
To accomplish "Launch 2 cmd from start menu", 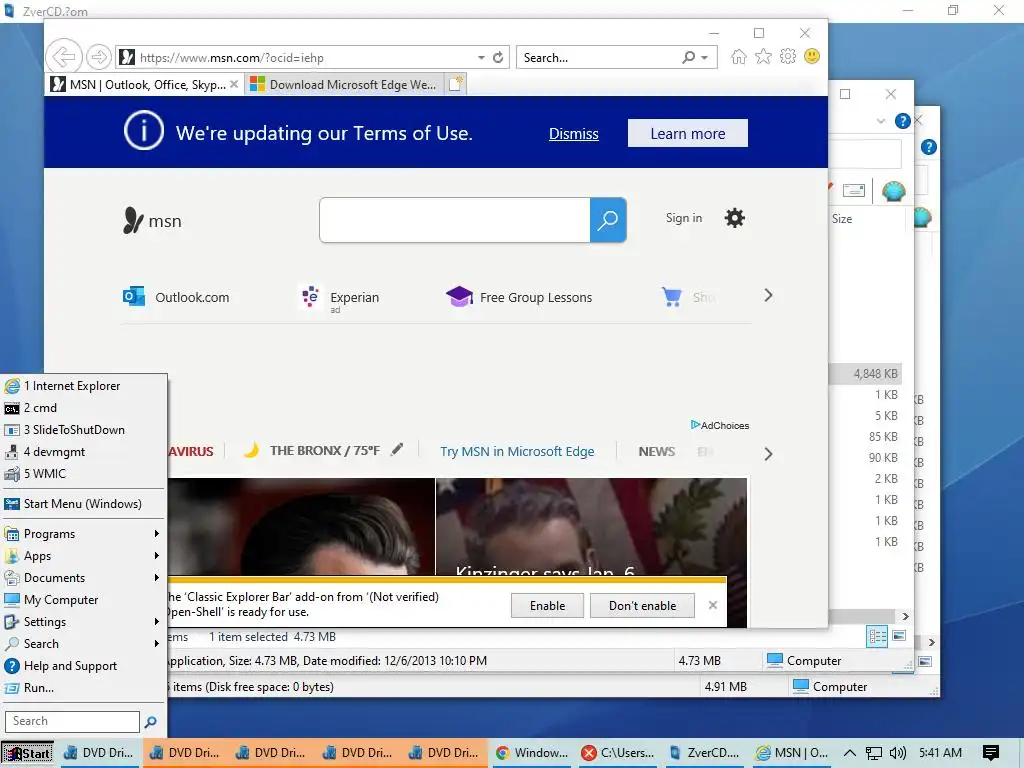I will (84, 408).
